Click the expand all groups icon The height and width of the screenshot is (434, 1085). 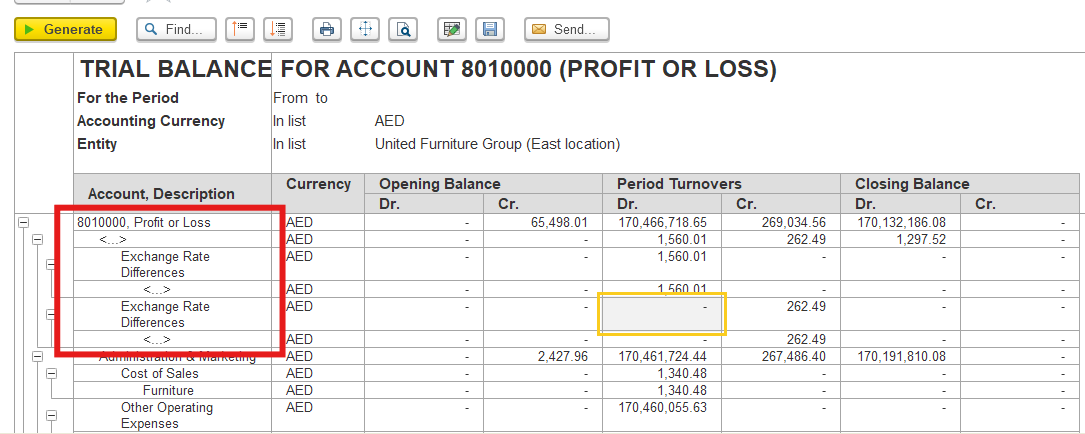coord(278,30)
